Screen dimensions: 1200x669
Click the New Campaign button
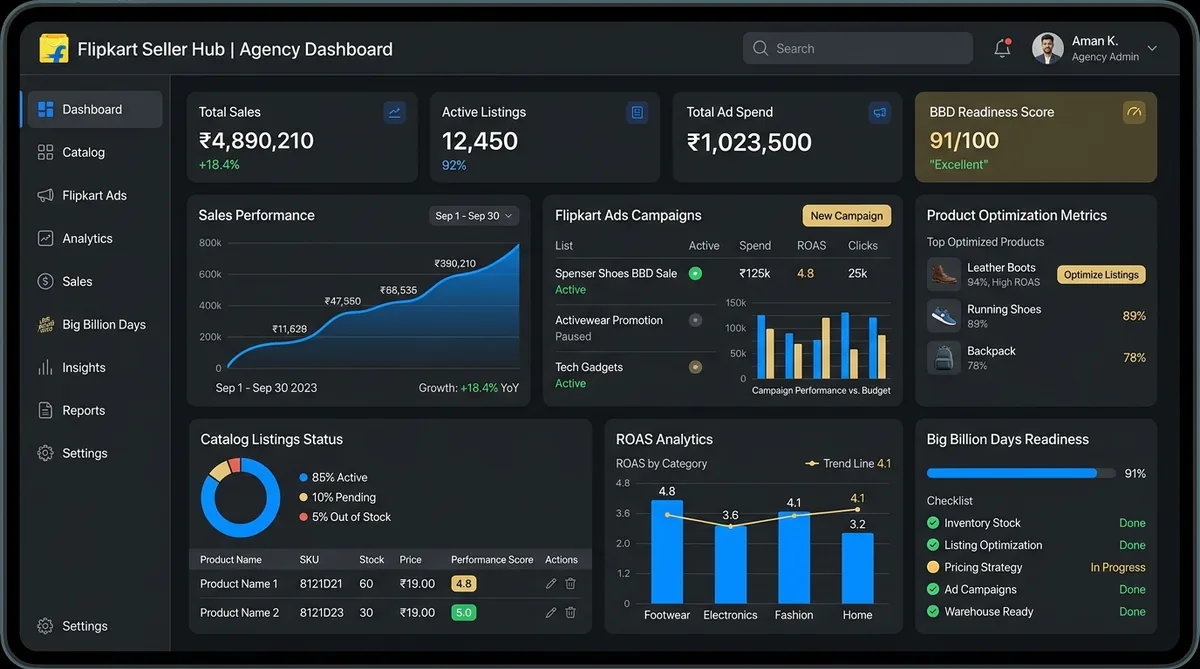pos(846,215)
